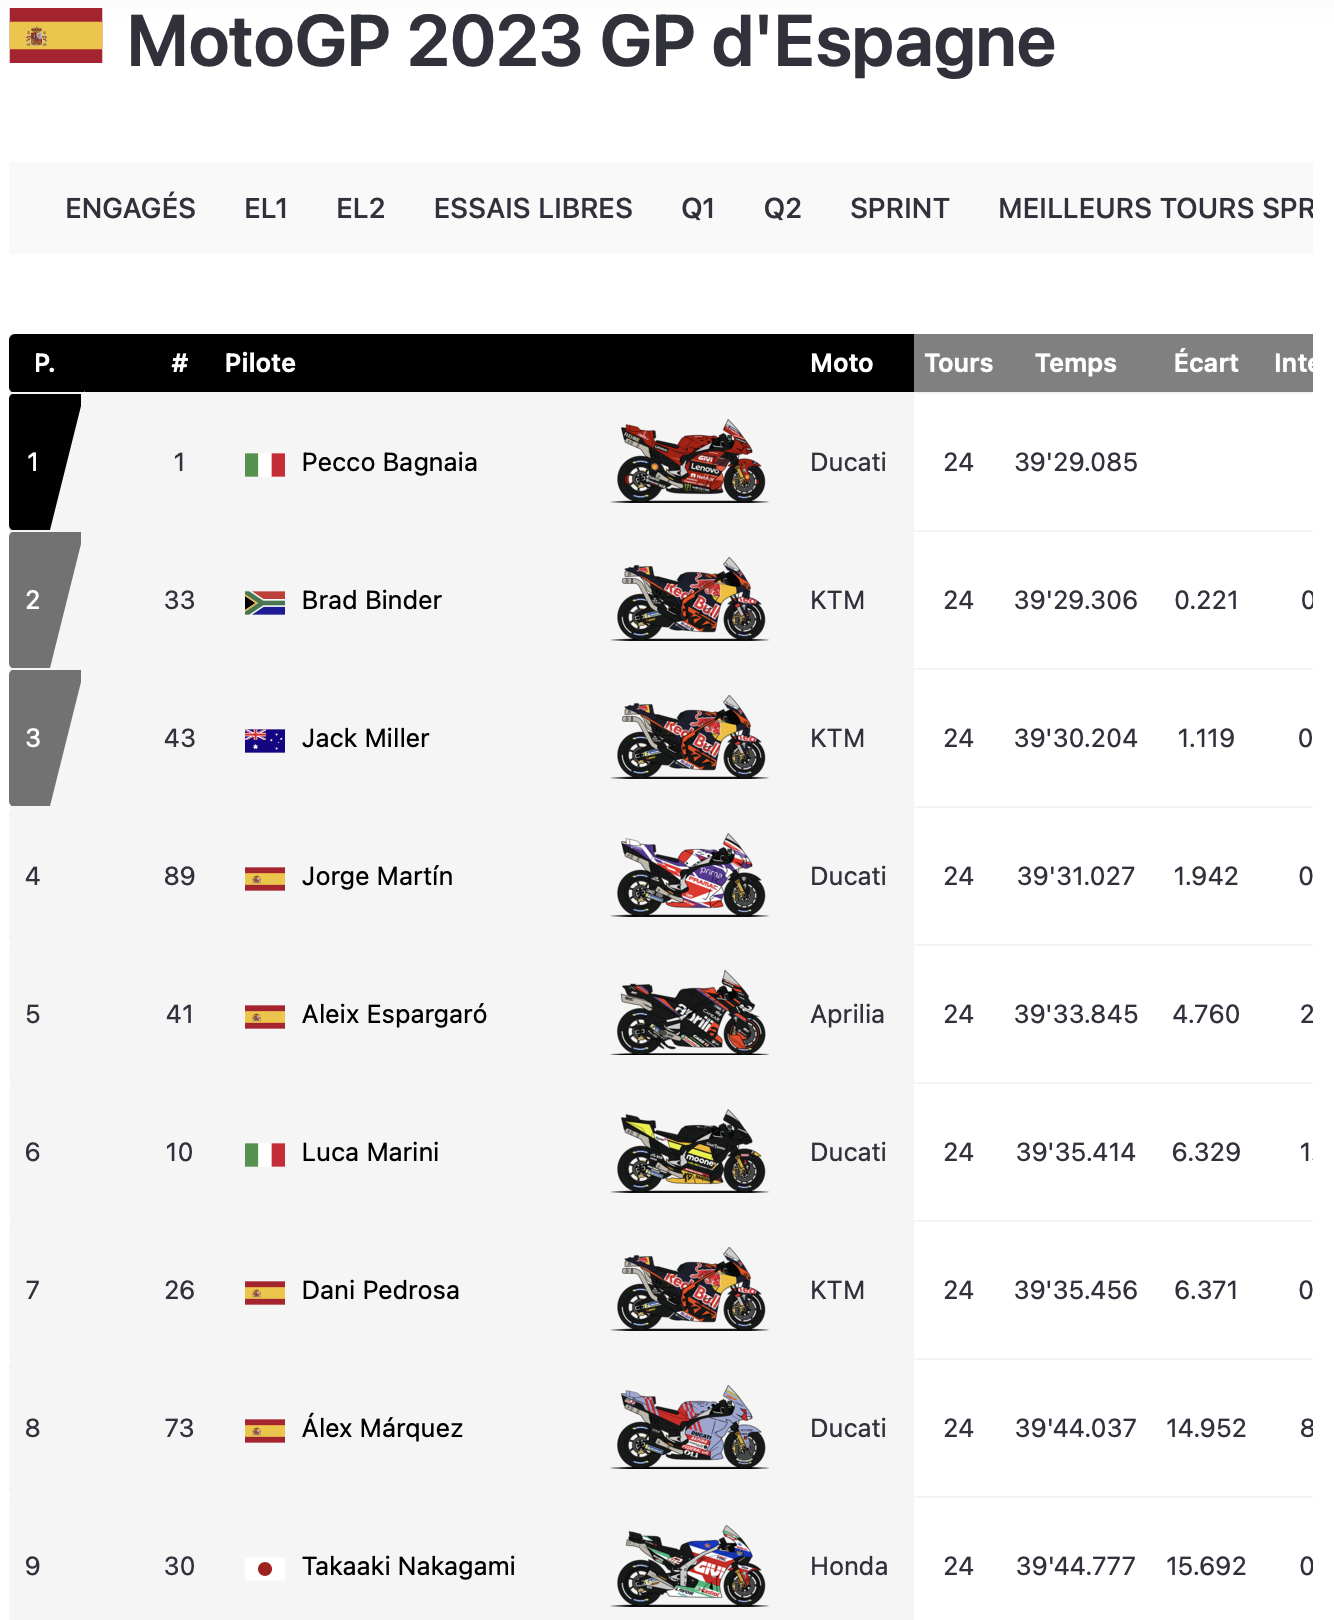Click Aleix Espargaró's black Aprilia bike icon

click(x=690, y=1014)
